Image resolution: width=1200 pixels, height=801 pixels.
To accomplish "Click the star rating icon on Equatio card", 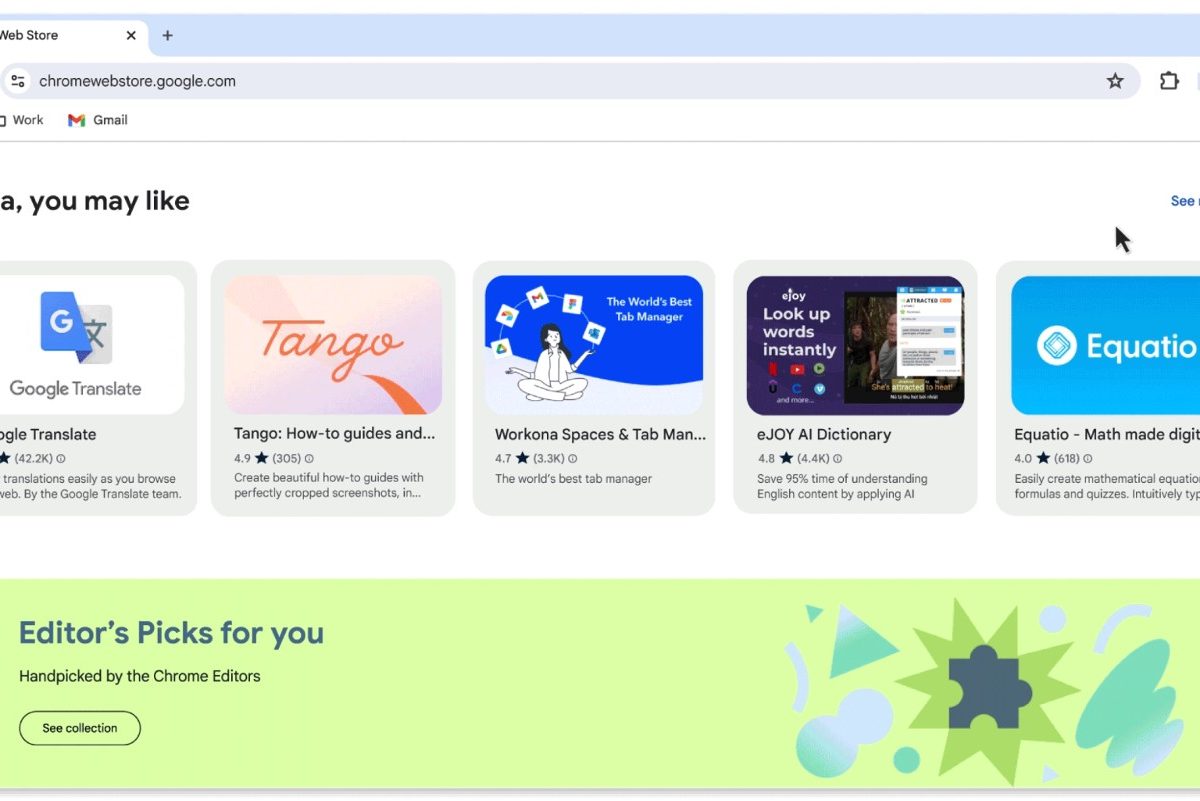I will [x=1043, y=458].
